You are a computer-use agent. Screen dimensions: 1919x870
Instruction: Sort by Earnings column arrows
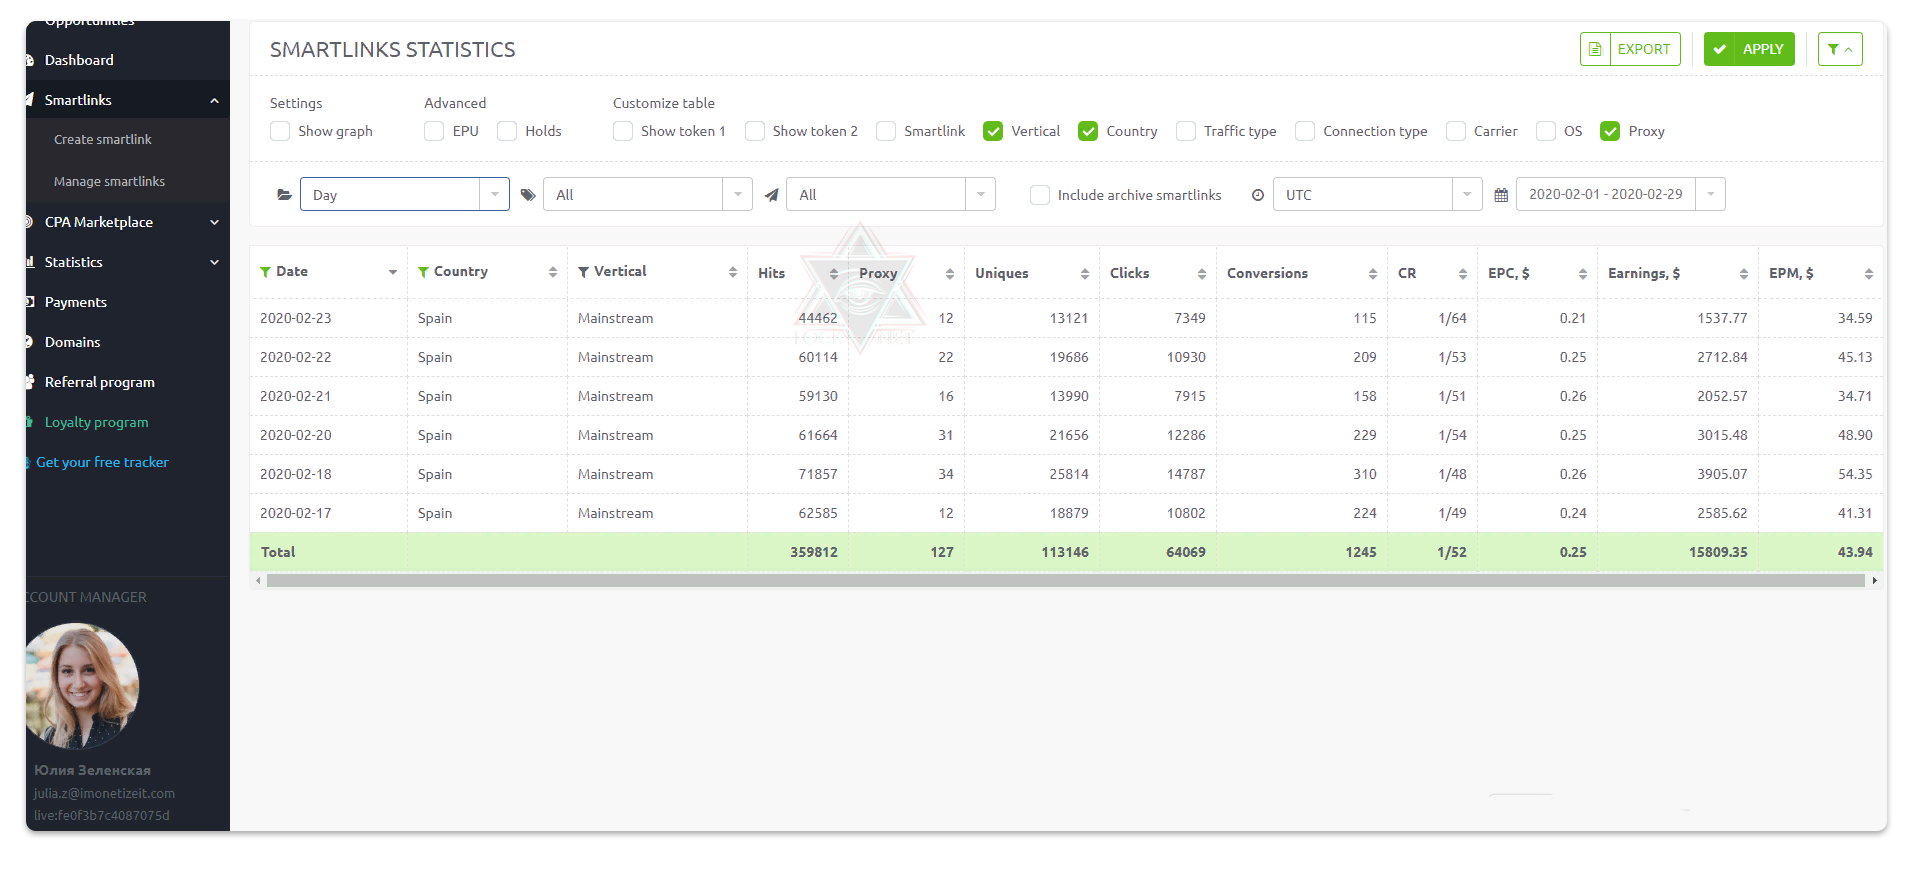[x=1744, y=273]
